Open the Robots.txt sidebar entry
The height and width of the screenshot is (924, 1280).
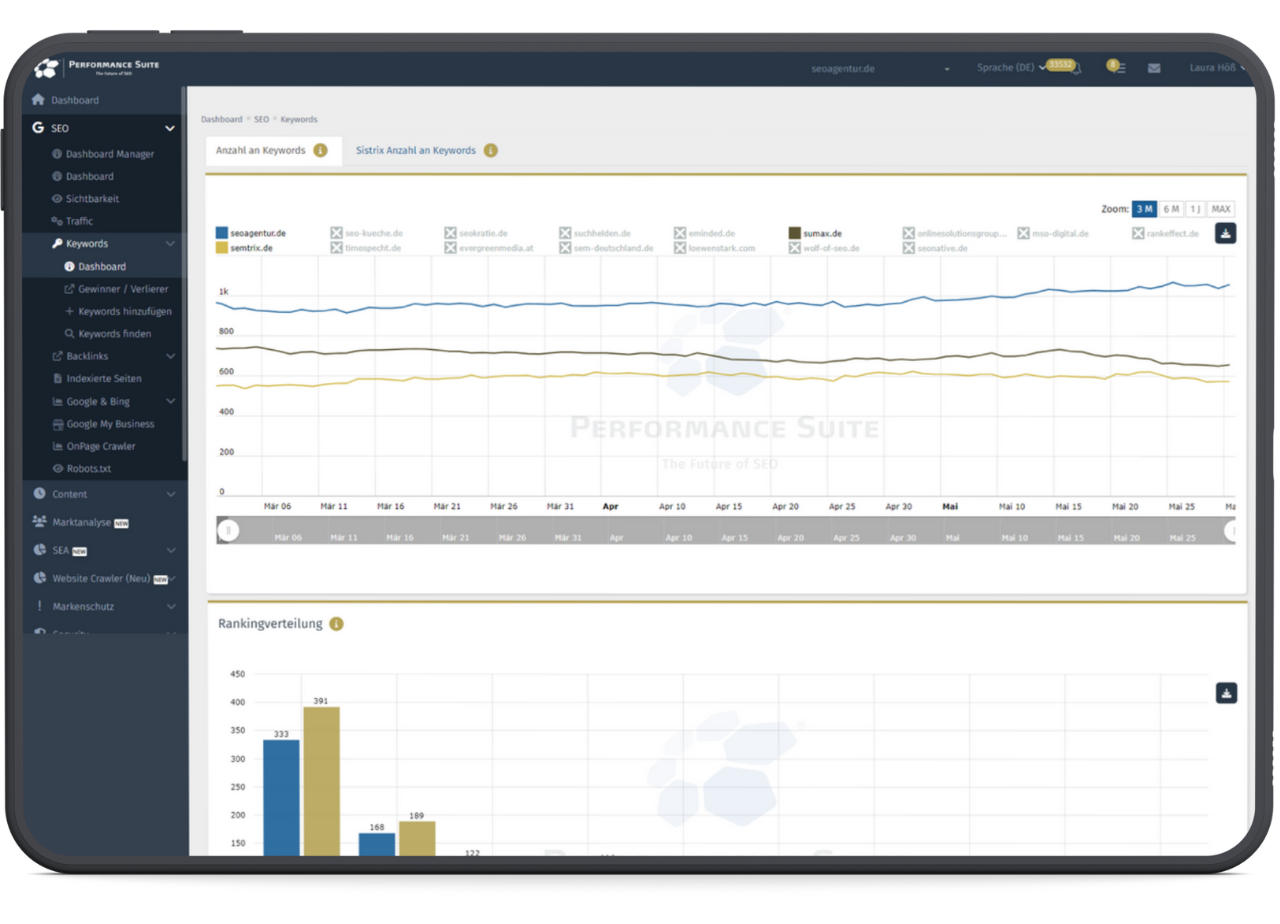coord(81,468)
